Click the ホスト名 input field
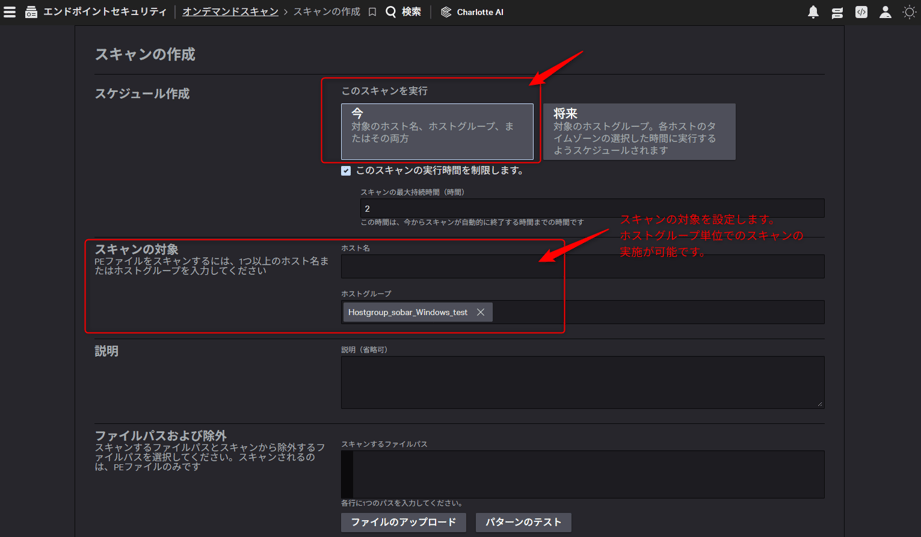This screenshot has height=537, width=921. coord(582,266)
